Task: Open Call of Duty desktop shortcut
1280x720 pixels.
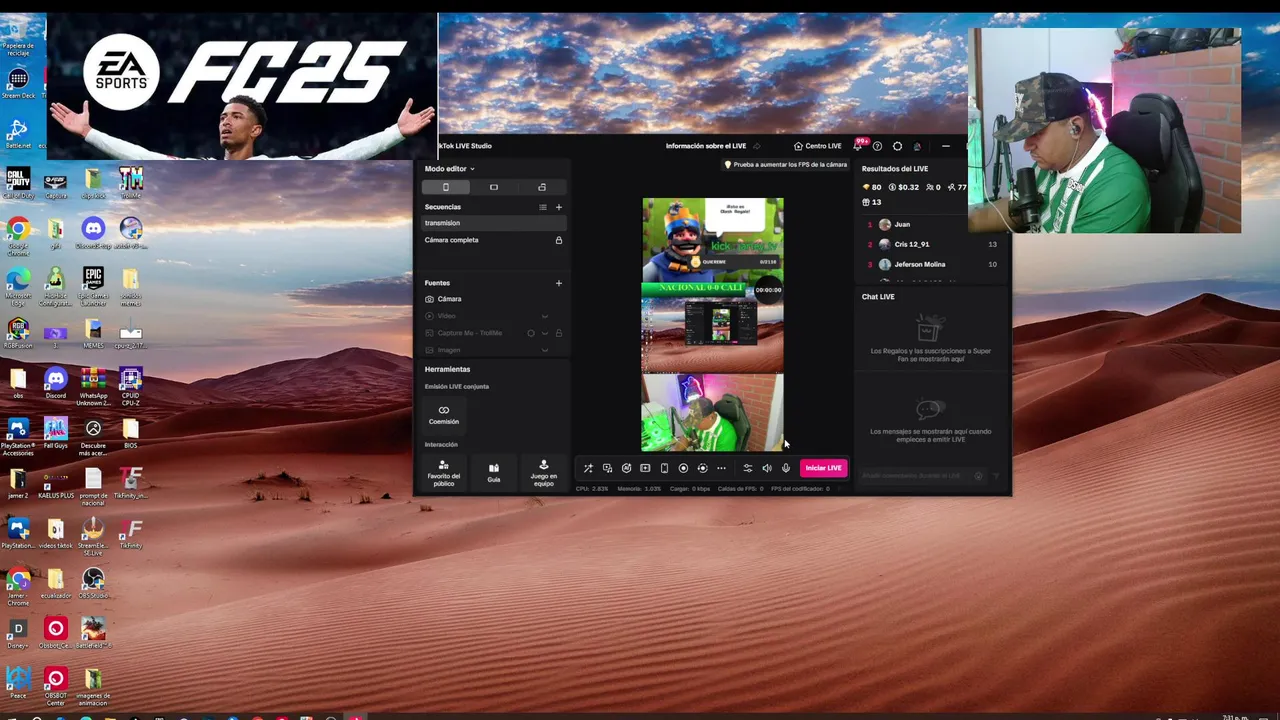Action: (x=18, y=182)
